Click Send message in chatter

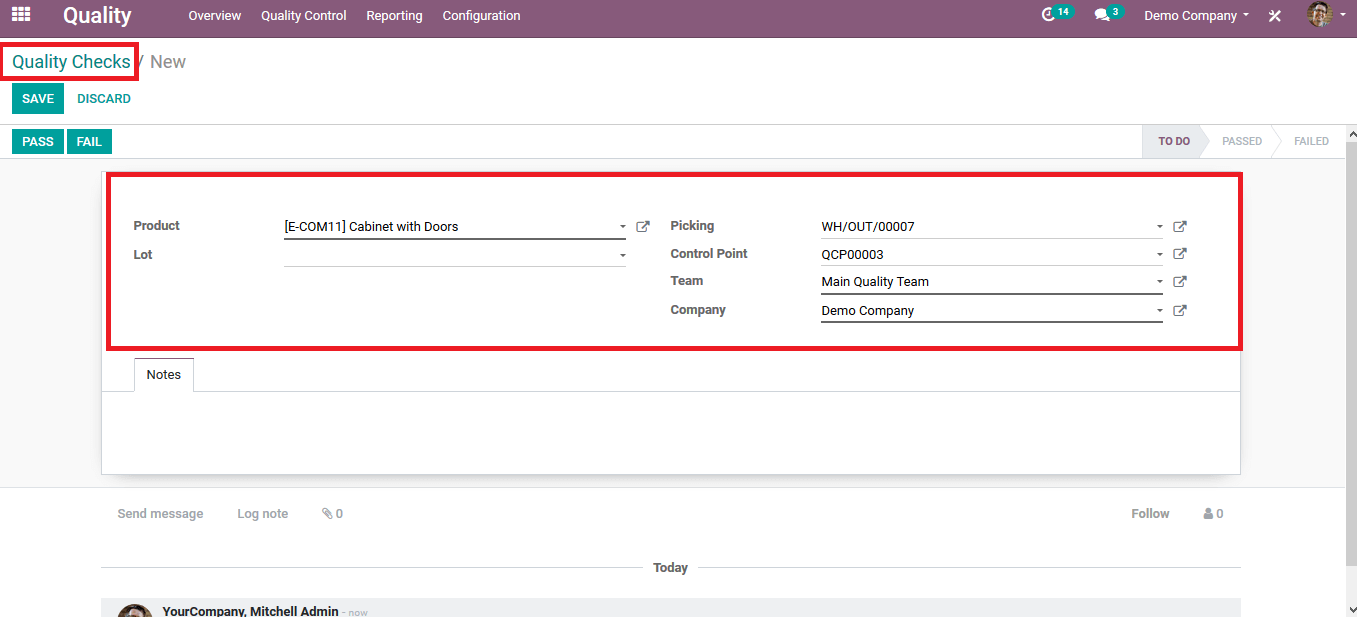(x=160, y=514)
